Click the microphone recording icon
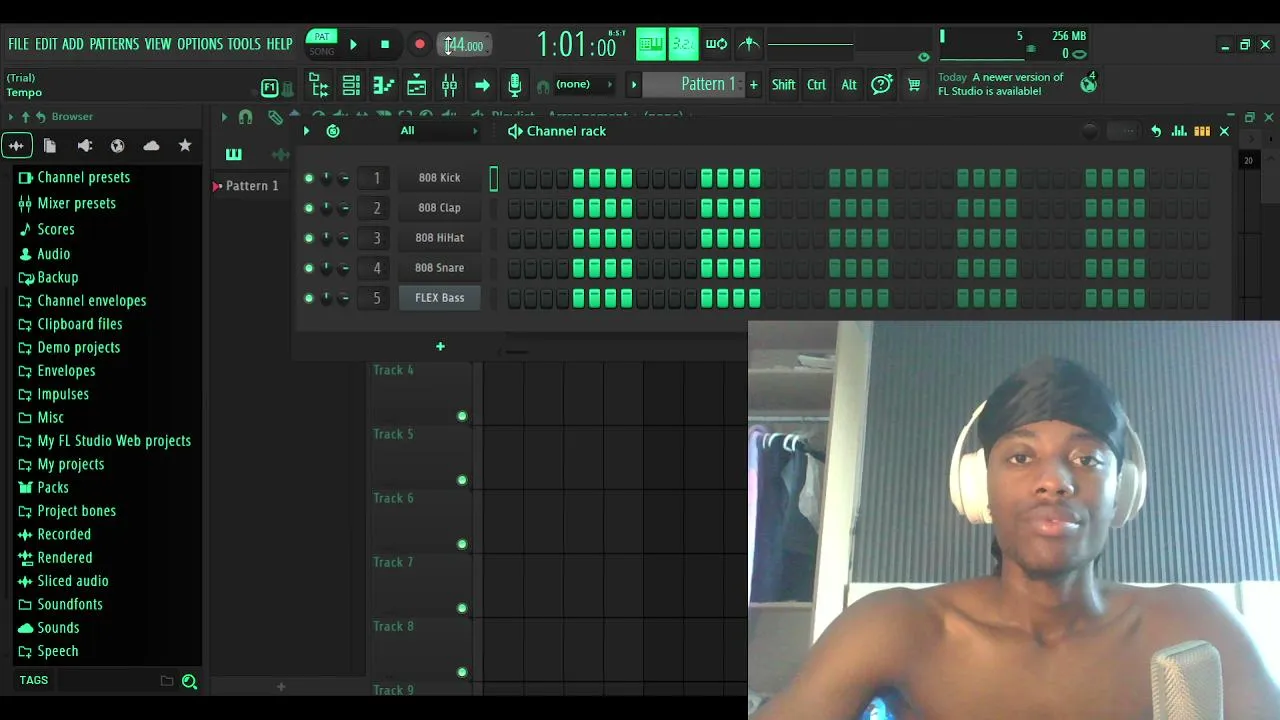Screen dimensions: 1280x720 [x=514, y=85]
